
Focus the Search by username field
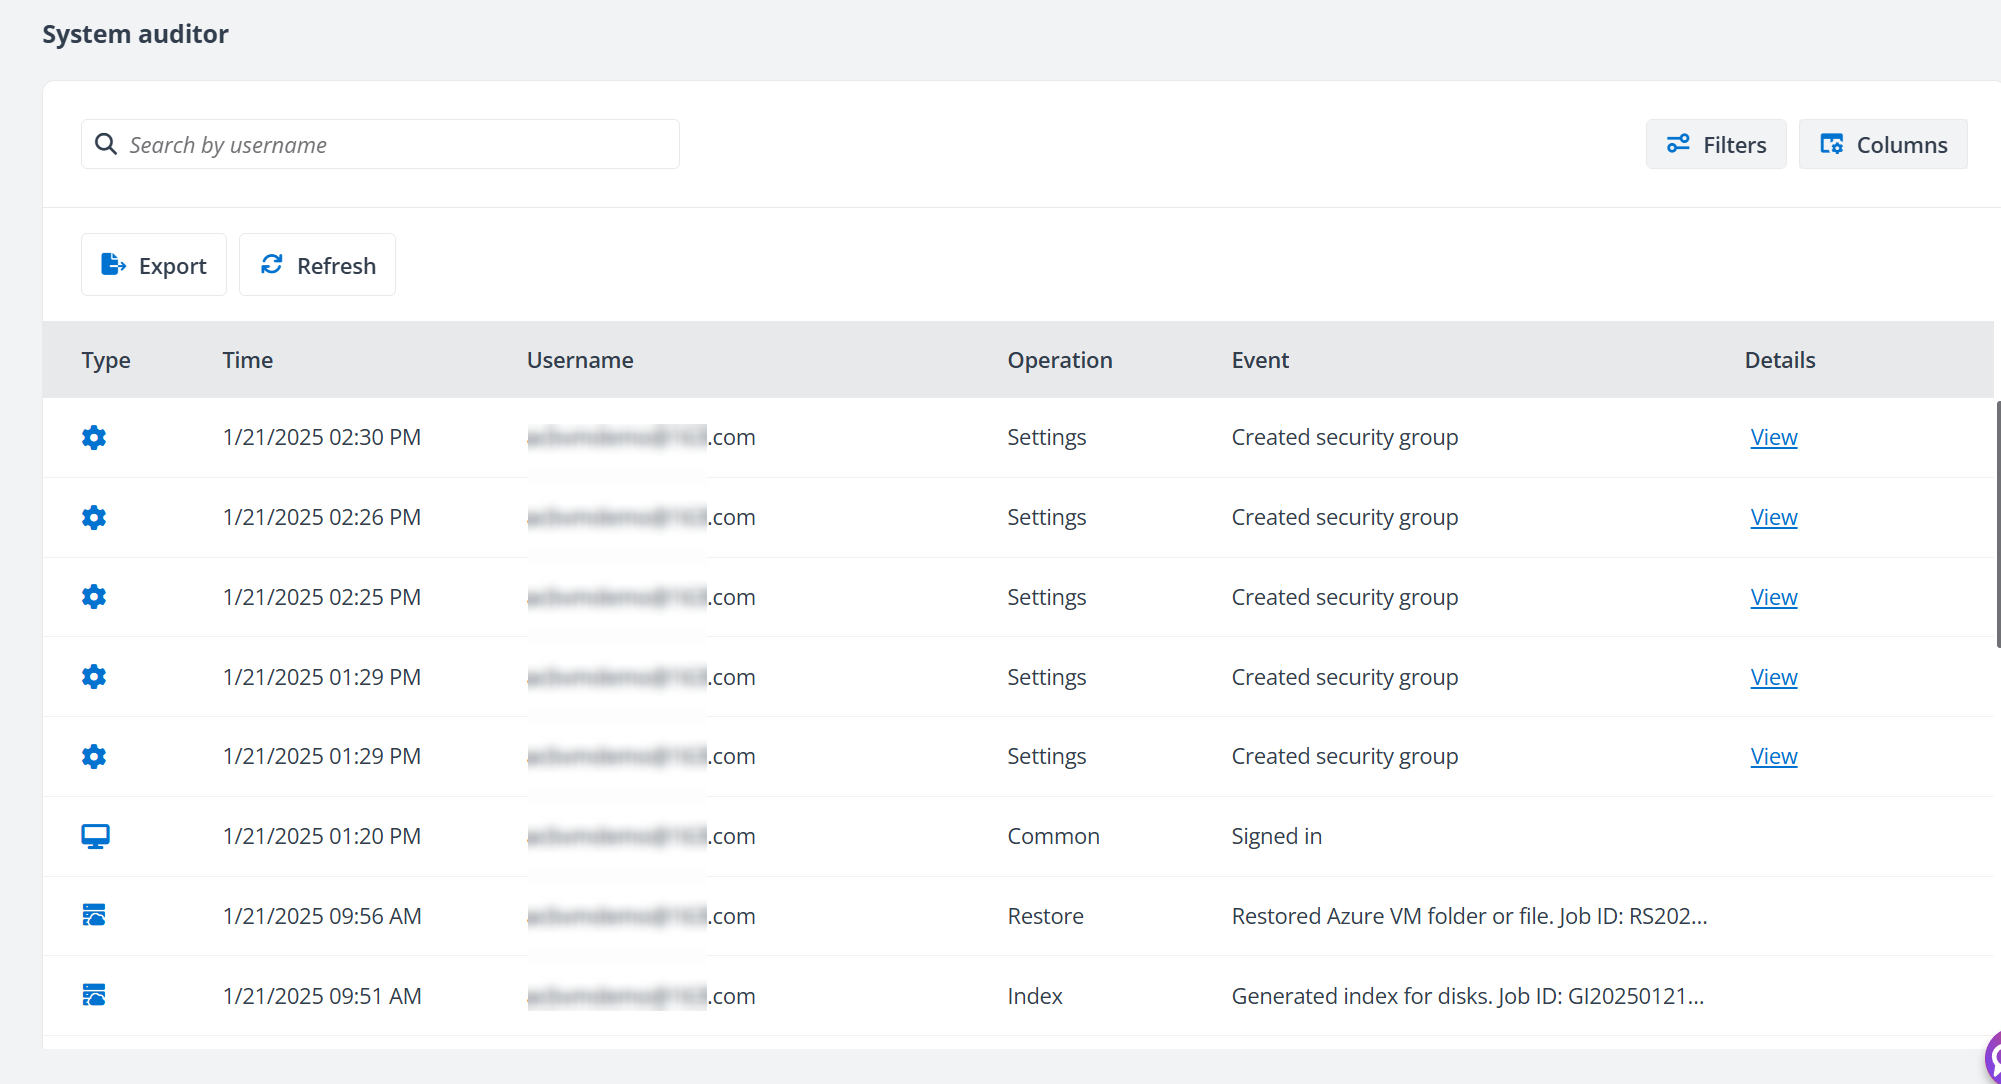click(x=400, y=145)
